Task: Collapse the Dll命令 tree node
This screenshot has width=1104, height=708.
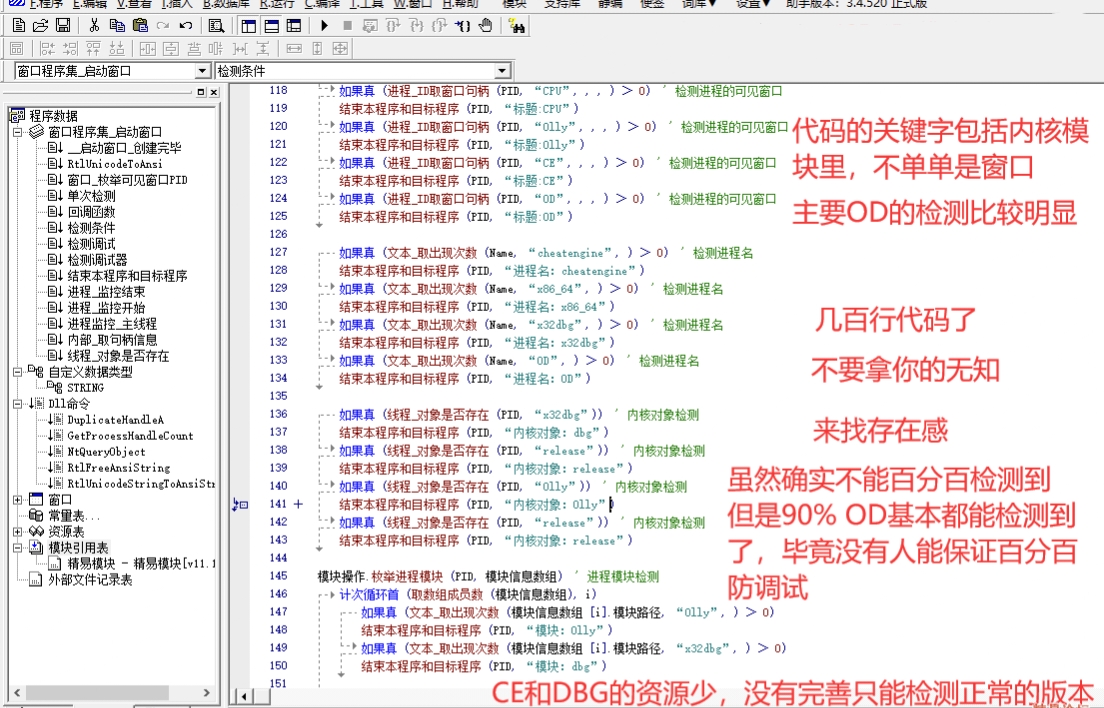Action: 18,404
